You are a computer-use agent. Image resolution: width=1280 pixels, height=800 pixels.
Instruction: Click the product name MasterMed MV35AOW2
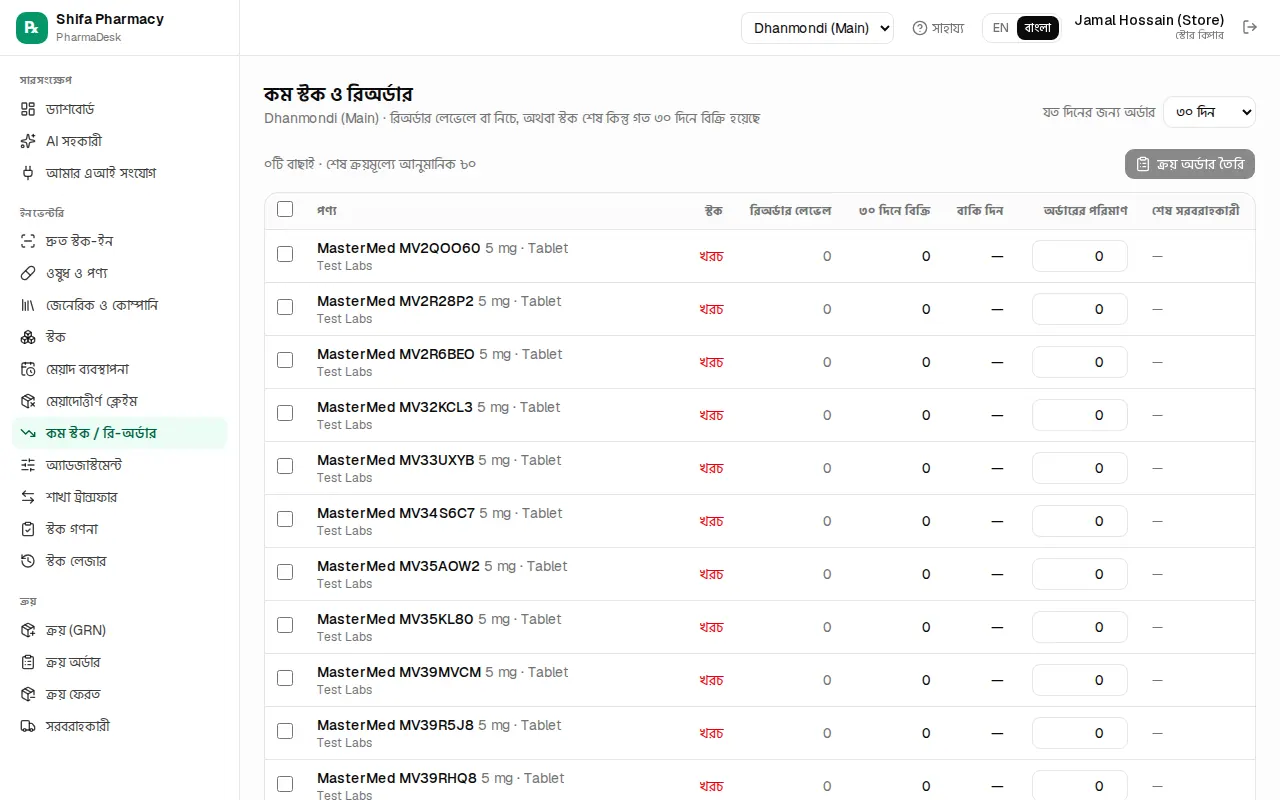(x=398, y=566)
